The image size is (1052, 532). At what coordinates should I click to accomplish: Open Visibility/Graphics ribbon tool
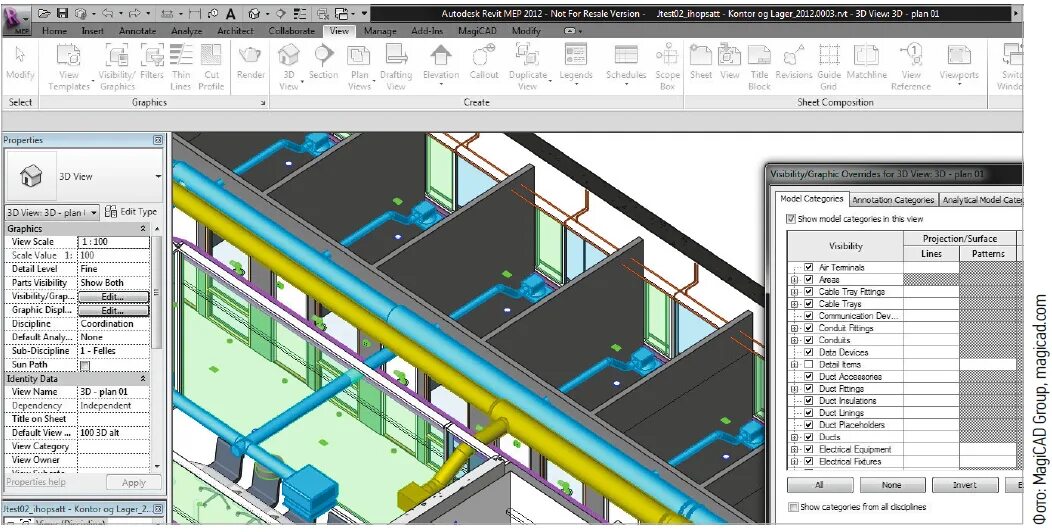click(117, 67)
